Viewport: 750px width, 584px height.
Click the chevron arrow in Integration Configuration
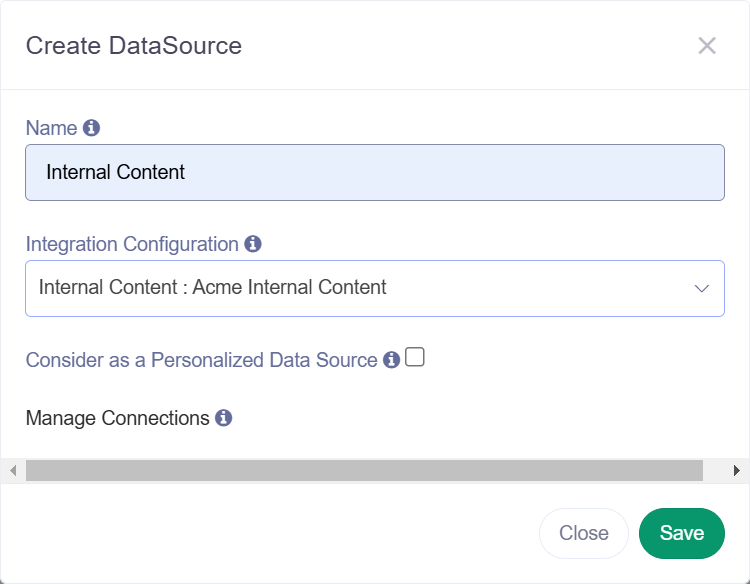pos(702,288)
